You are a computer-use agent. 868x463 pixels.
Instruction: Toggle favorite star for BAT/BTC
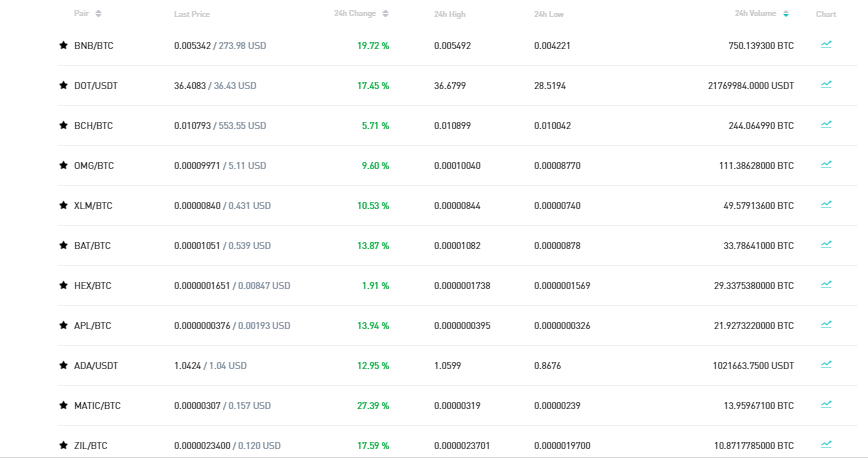[x=63, y=245]
